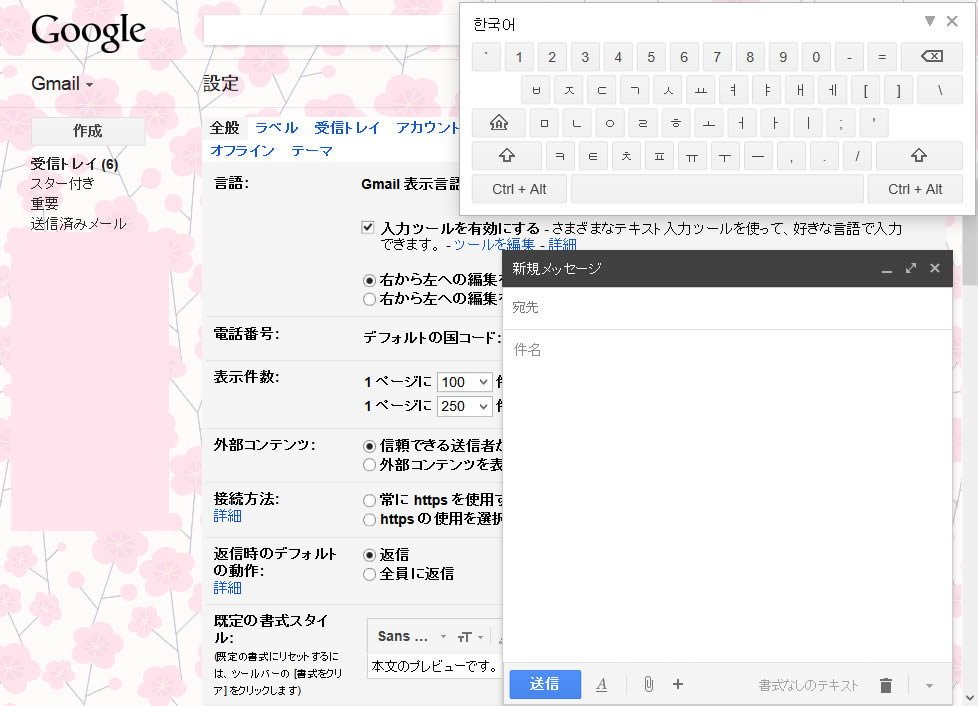Select 常に https を使用 radio option

369,500
